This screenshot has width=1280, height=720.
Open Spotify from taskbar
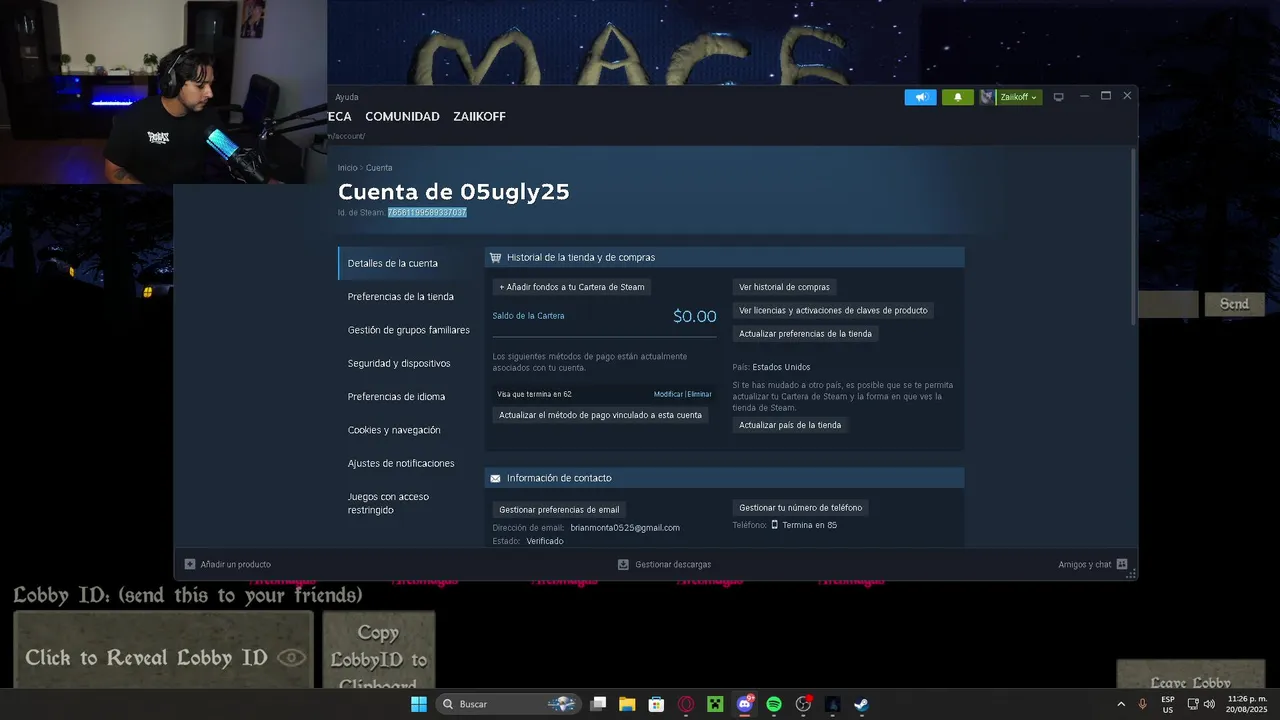click(774, 704)
